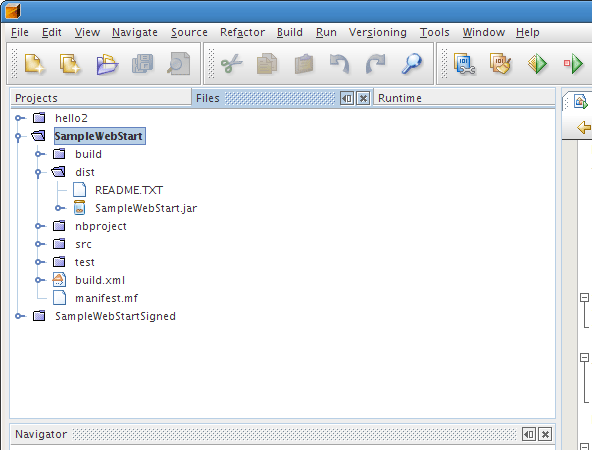Click the Clean and Build broom icon
Screen dimensions: 592x450
coord(500,63)
